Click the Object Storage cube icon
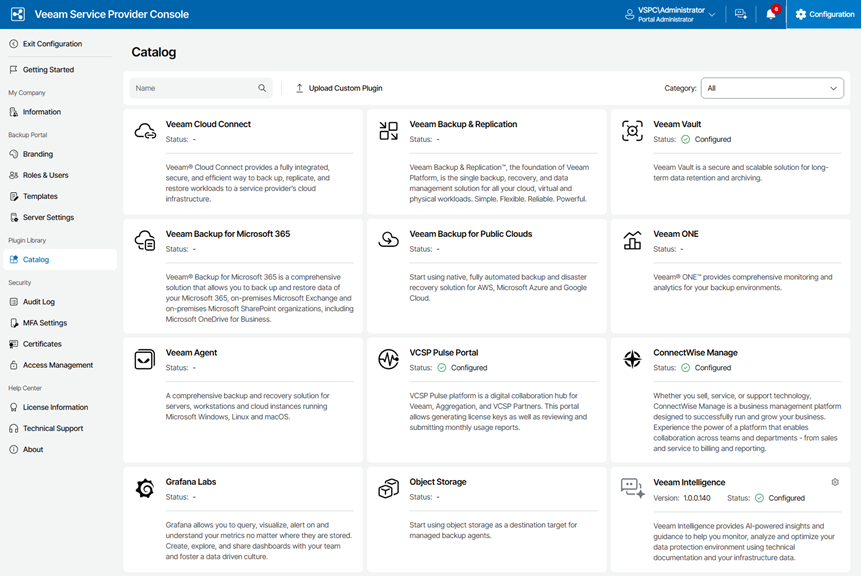The image size is (862, 576). [x=389, y=488]
